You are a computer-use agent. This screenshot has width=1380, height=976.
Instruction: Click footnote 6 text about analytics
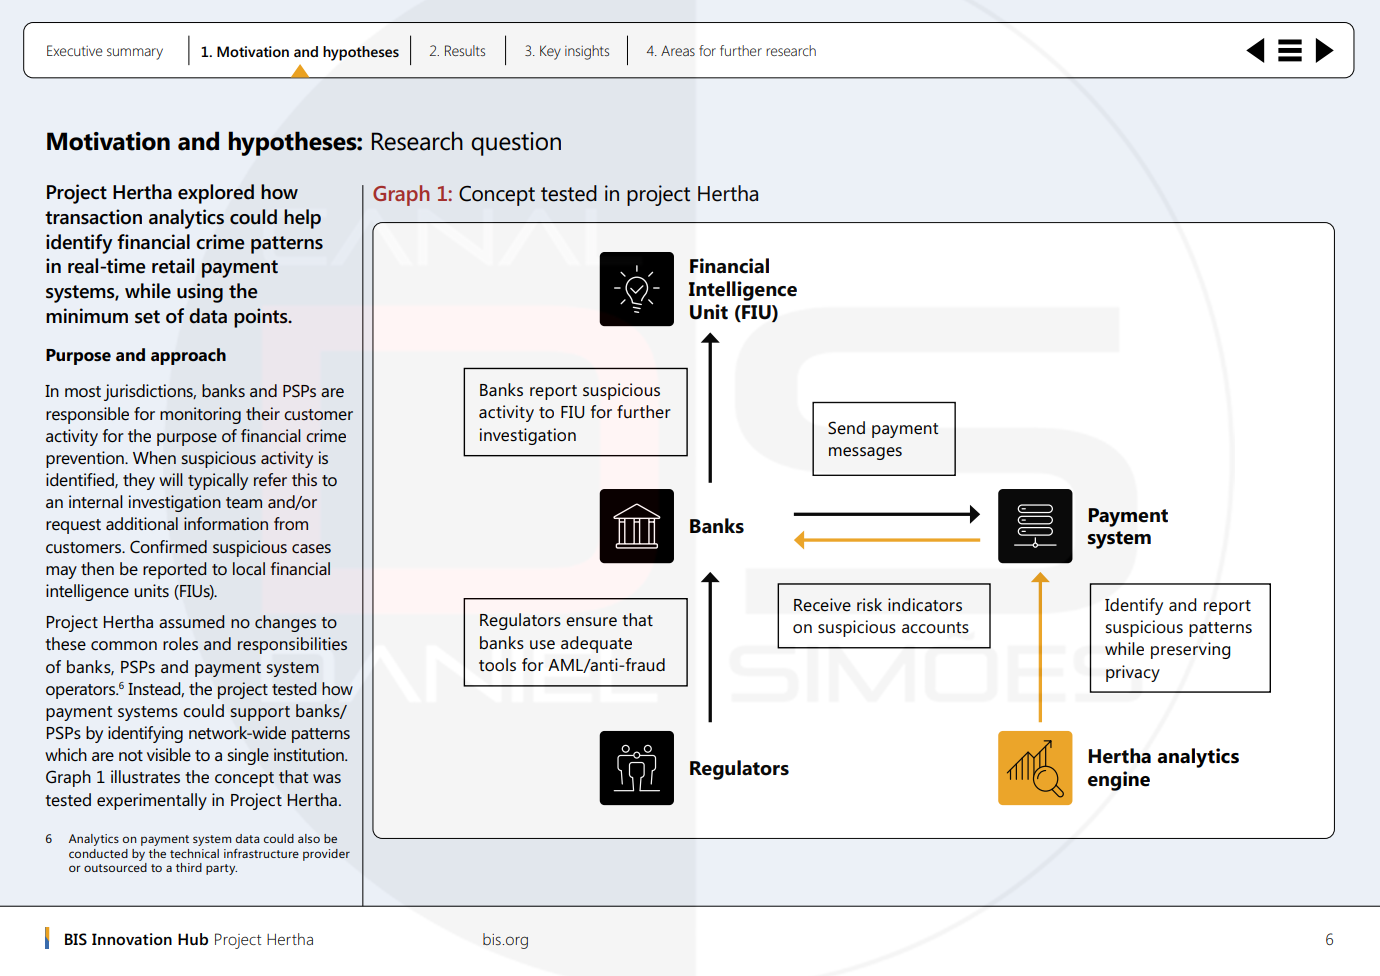pyautogui.click(x=209, y=854)
